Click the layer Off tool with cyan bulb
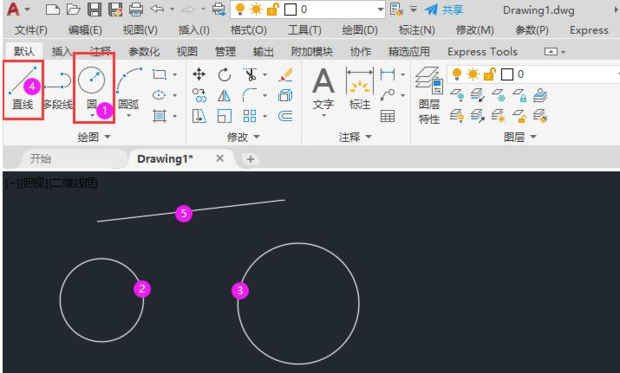This screenshot has height=373, width=620. [457, 95]
